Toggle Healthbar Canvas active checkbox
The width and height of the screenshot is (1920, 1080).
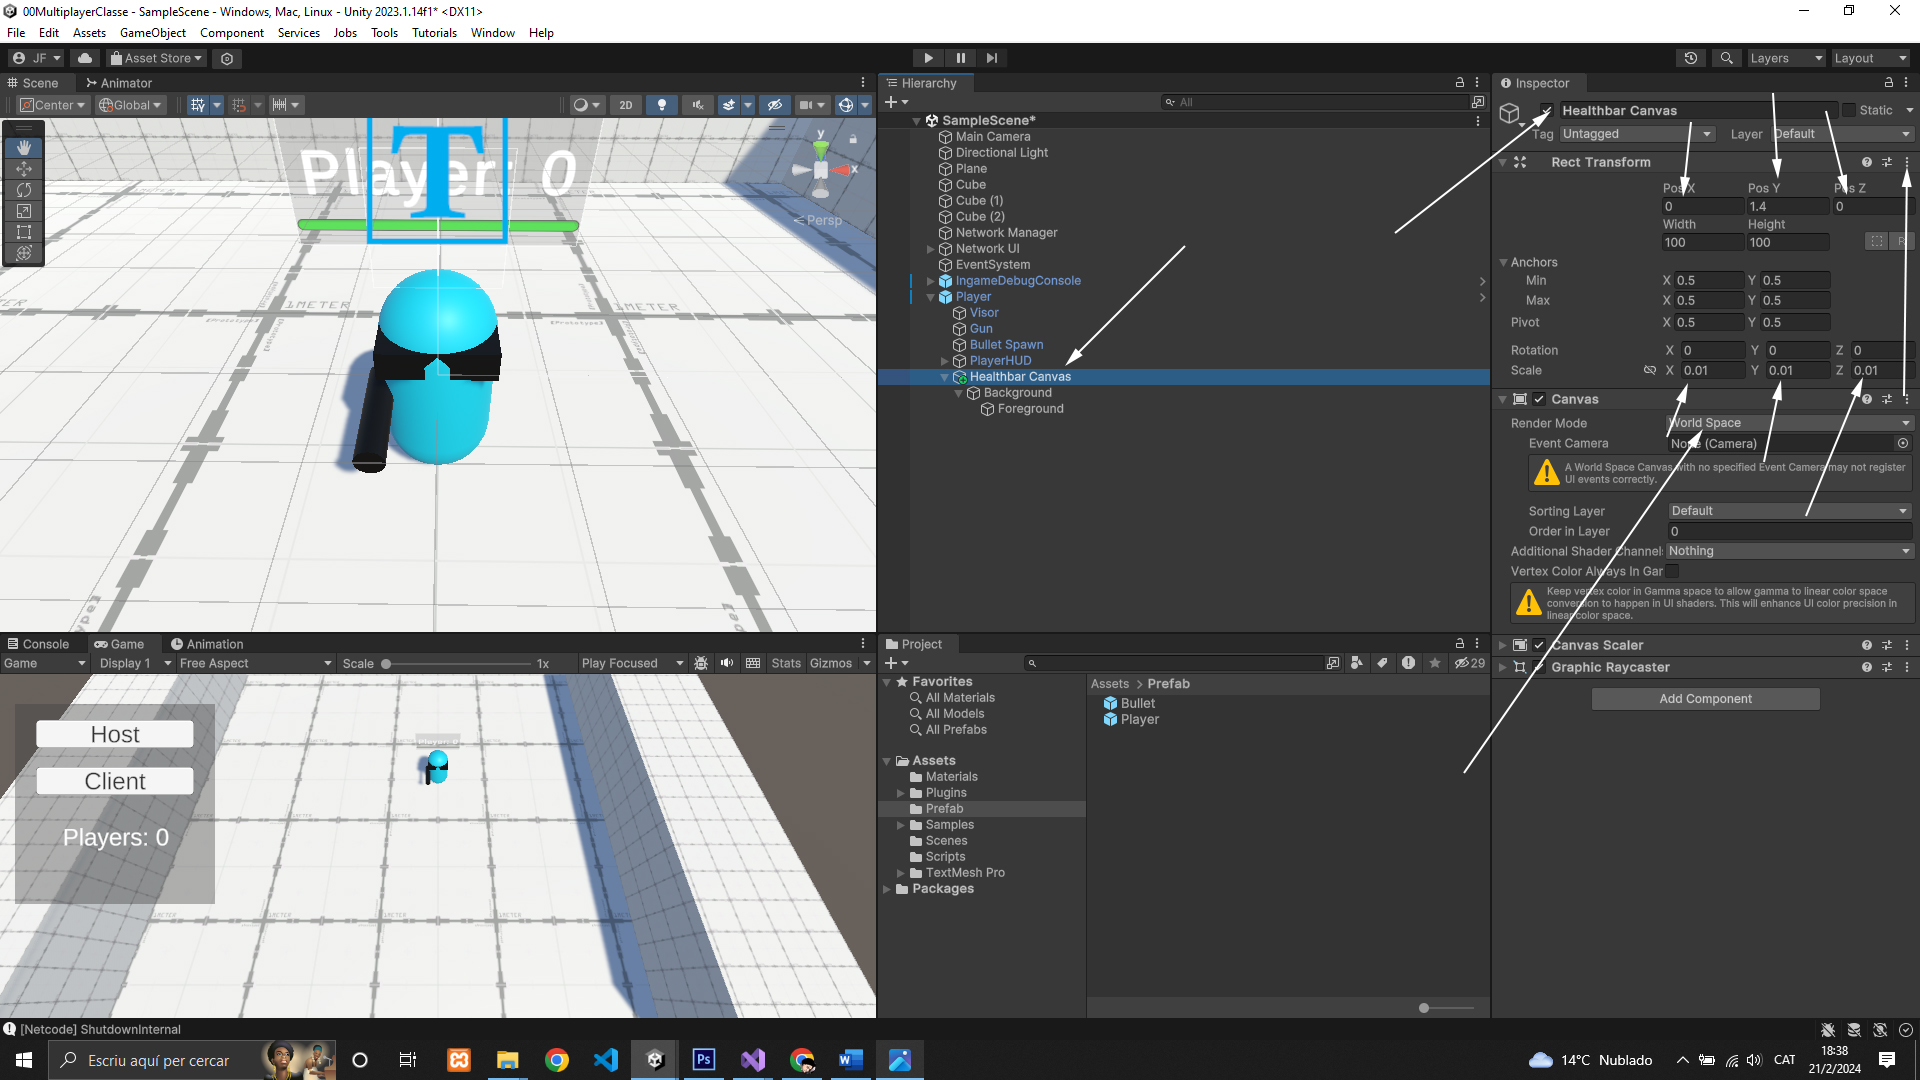click(1546, 111)
